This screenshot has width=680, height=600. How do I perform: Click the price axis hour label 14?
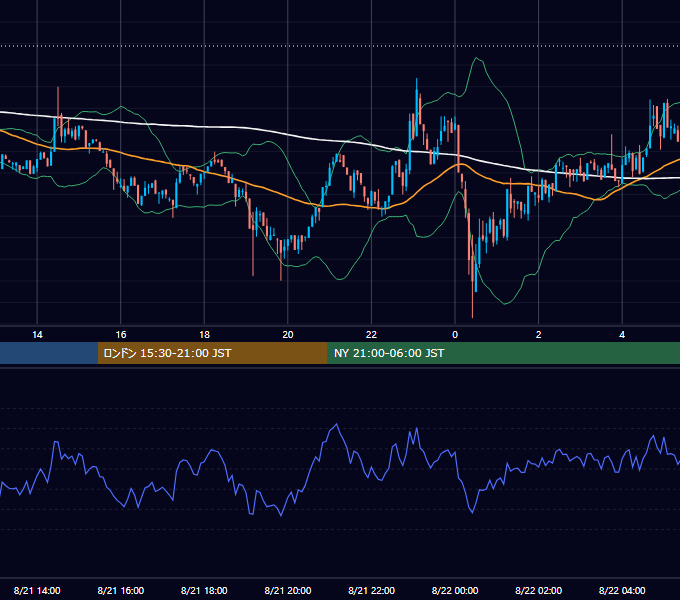(37, 335)
